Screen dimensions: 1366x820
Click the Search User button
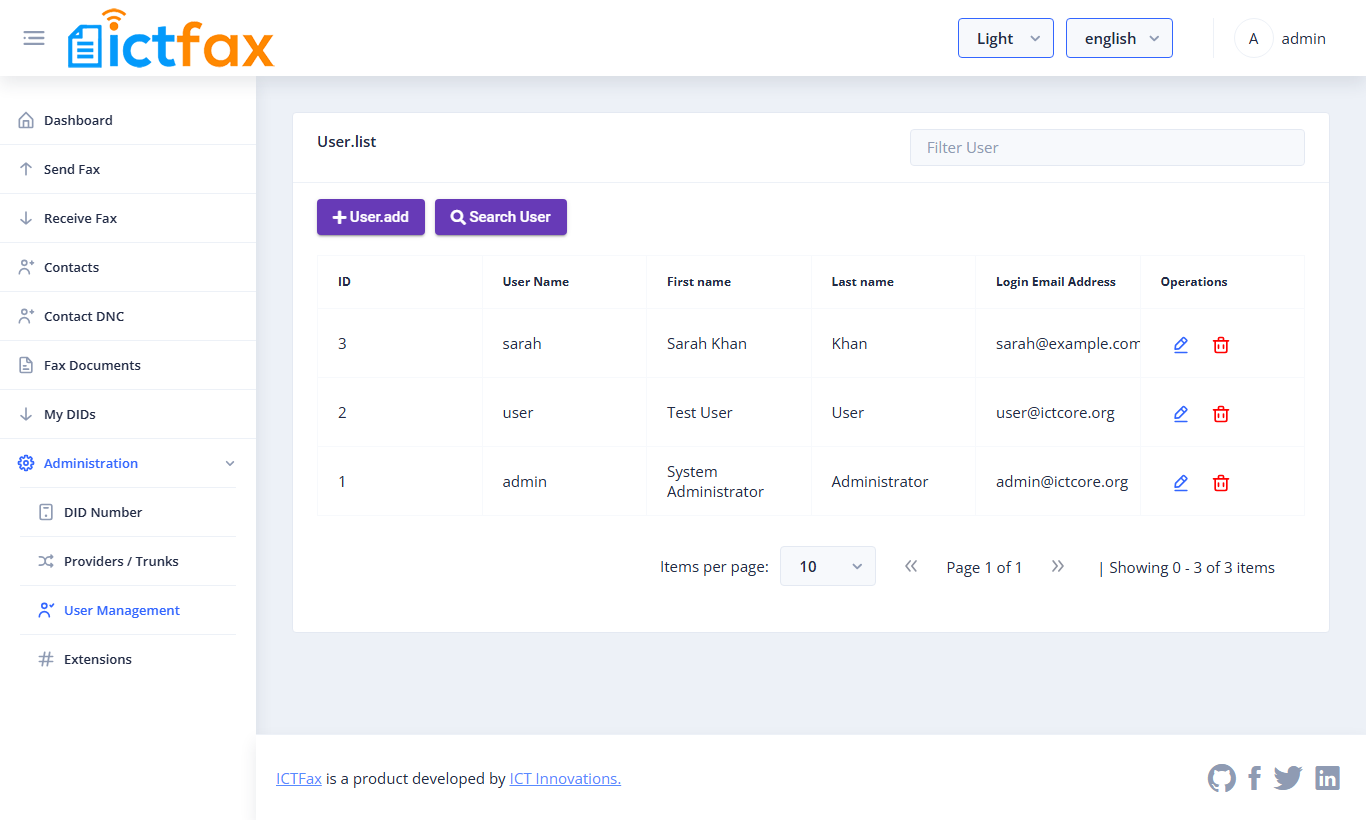(501, 217)
